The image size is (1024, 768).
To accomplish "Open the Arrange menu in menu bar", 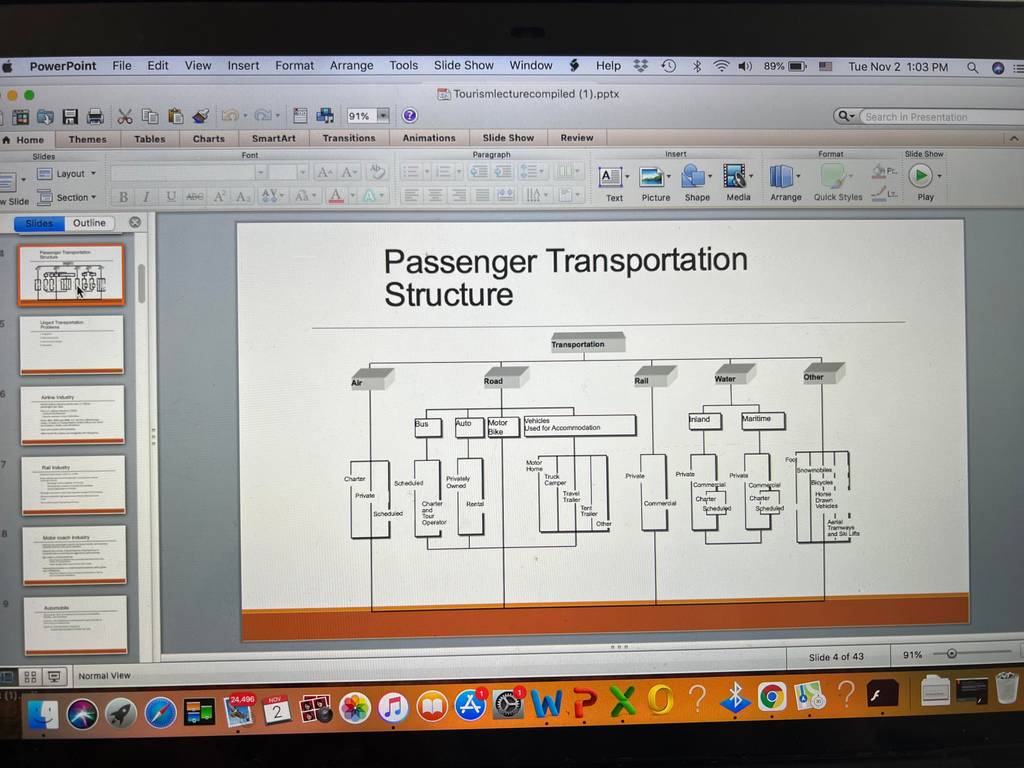I will tap(351, 65).
